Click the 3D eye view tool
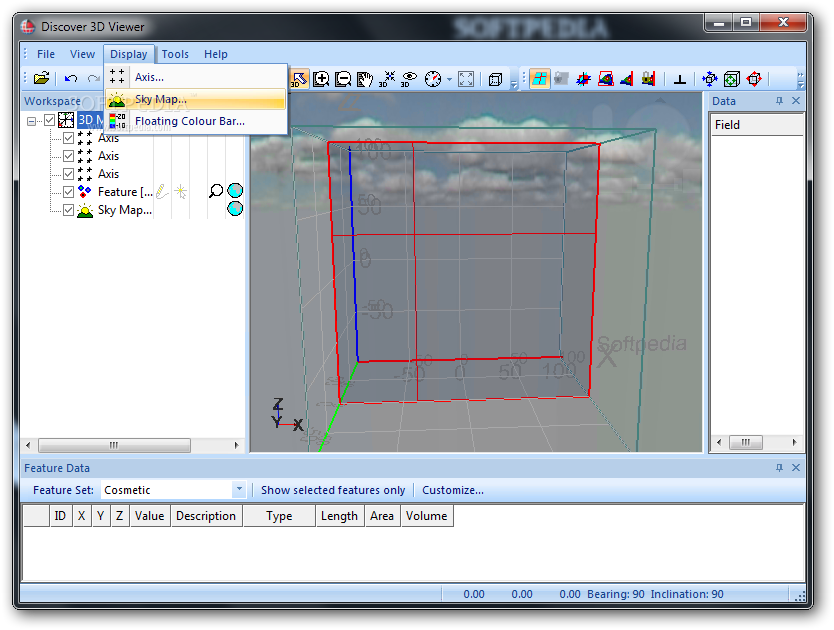The height and width of the screenshot is (630, 834). tap(409, 79)
